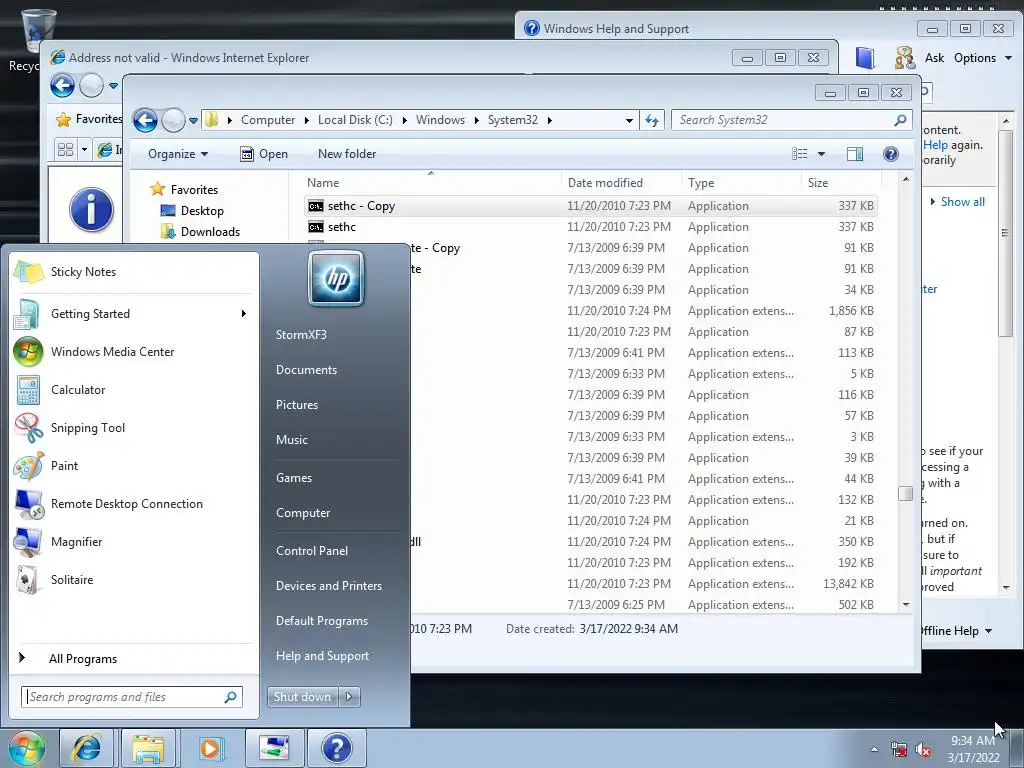Click the HP user account picture
This screenshot has height=768, width=1024.
336,278
